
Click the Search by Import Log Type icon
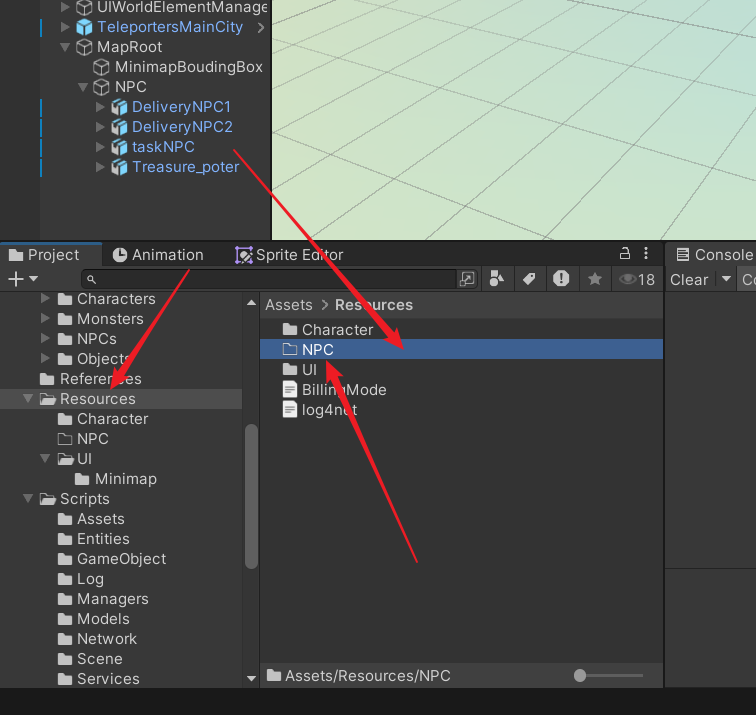coord(562,279)
